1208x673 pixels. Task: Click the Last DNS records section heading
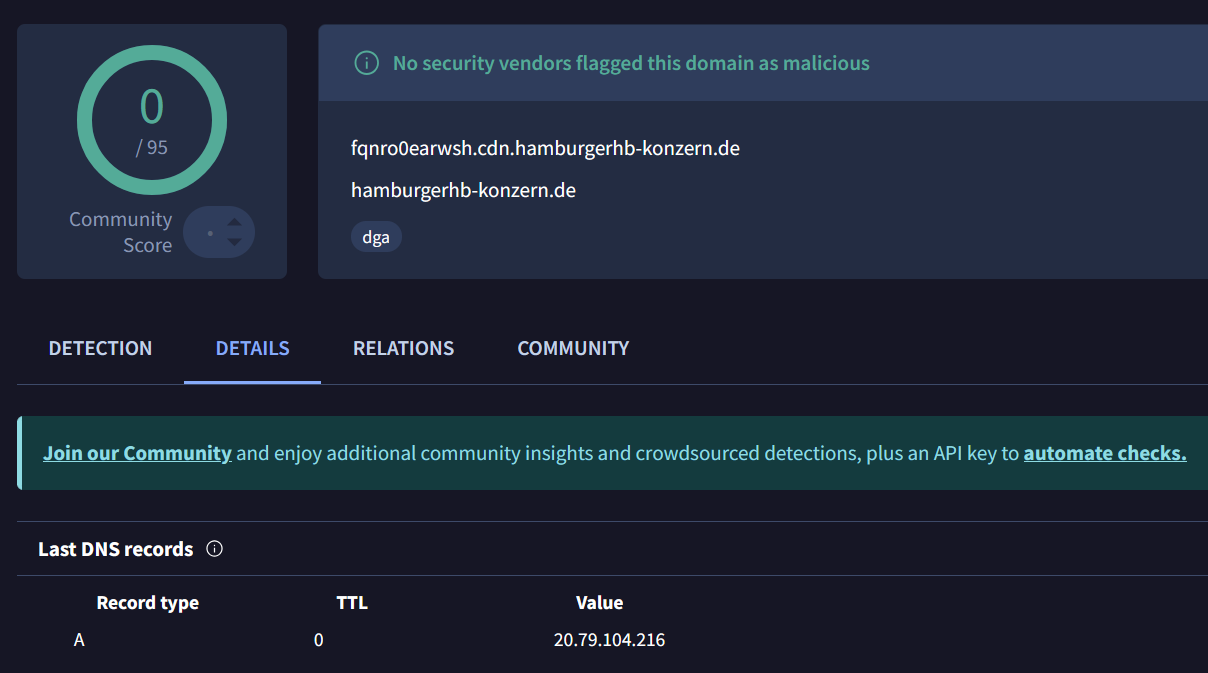tap(116, 549)
